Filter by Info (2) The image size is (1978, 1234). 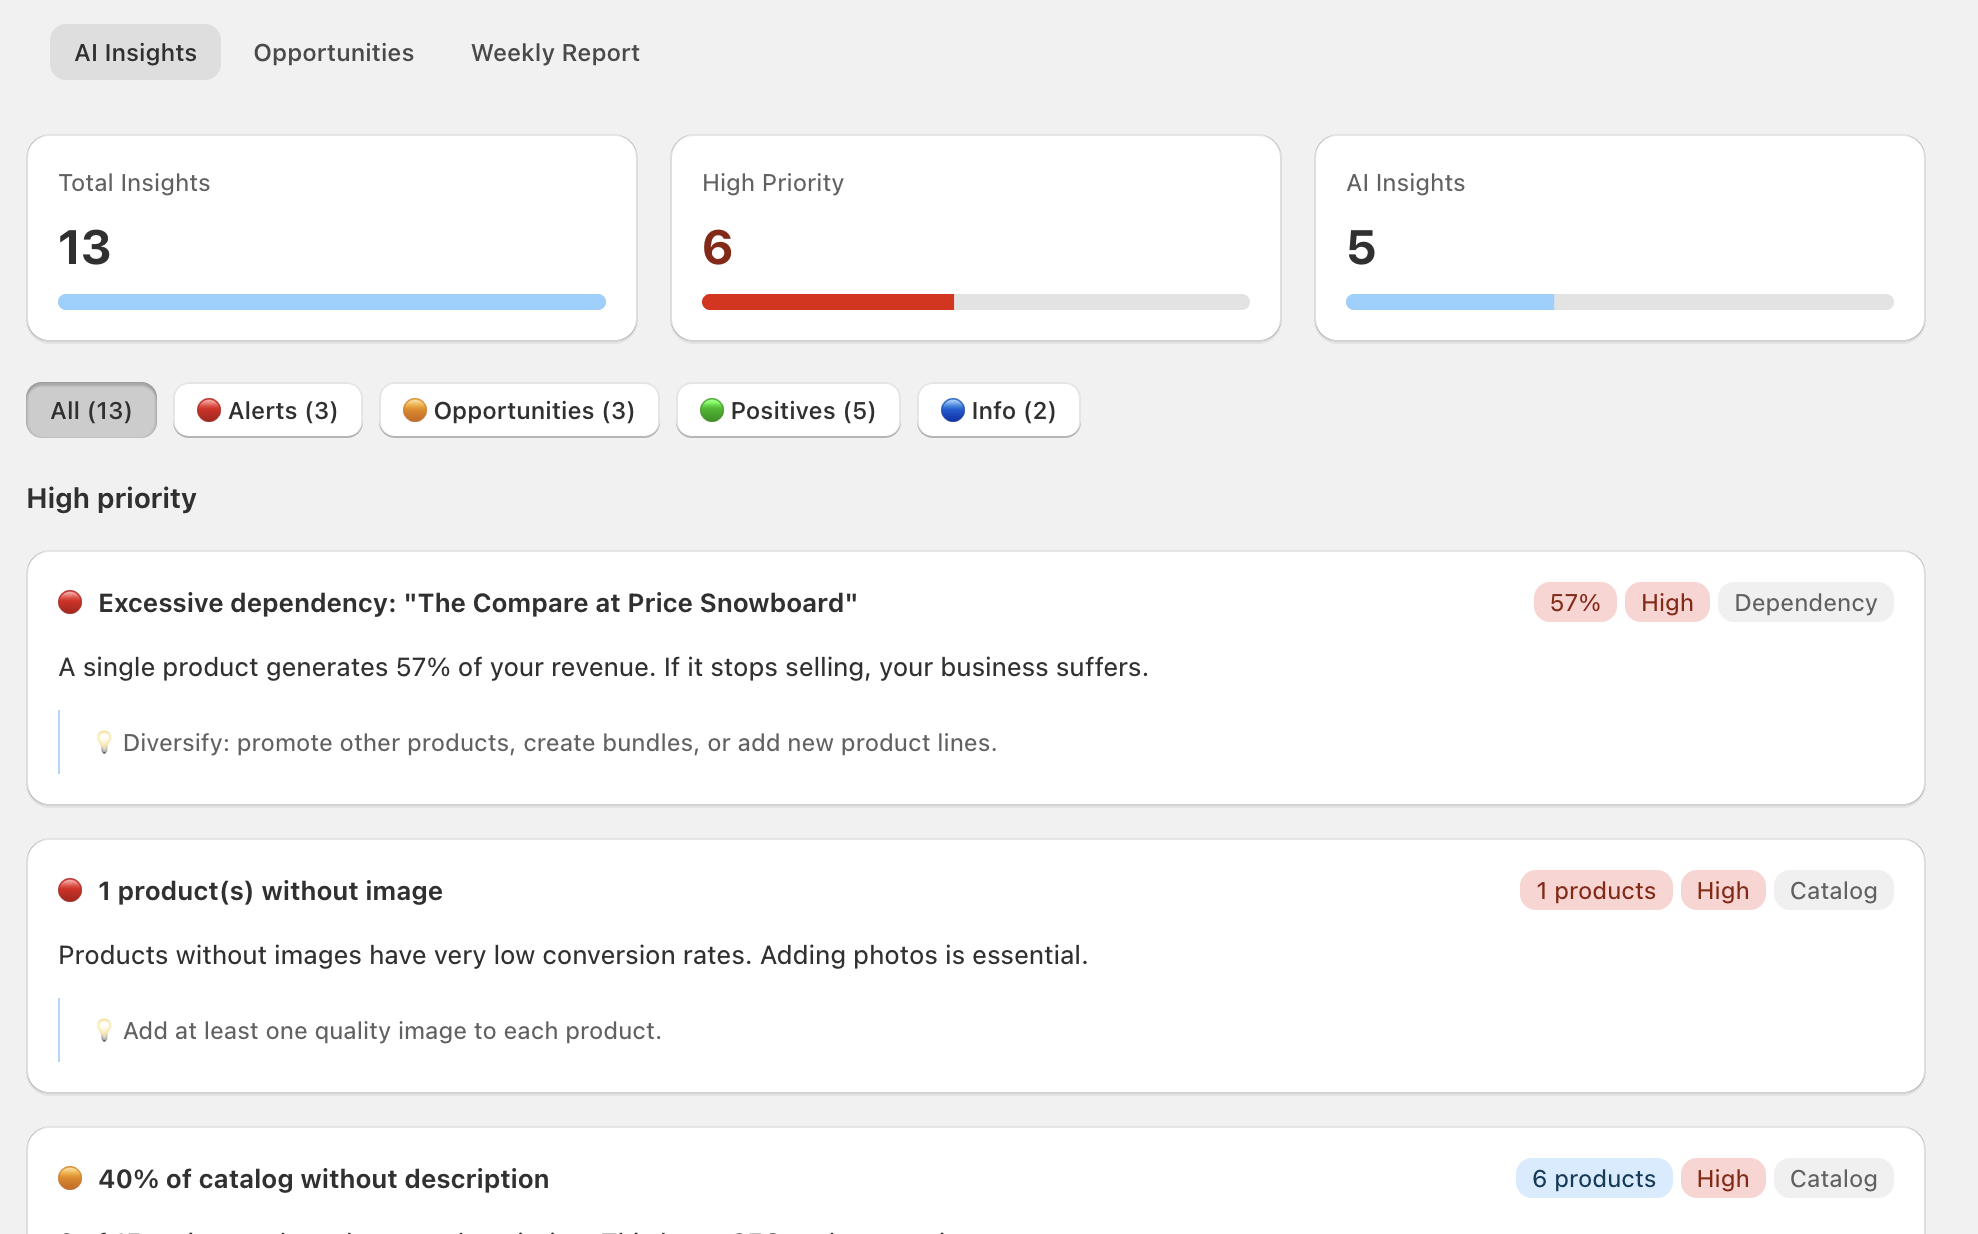click(999, 410)
